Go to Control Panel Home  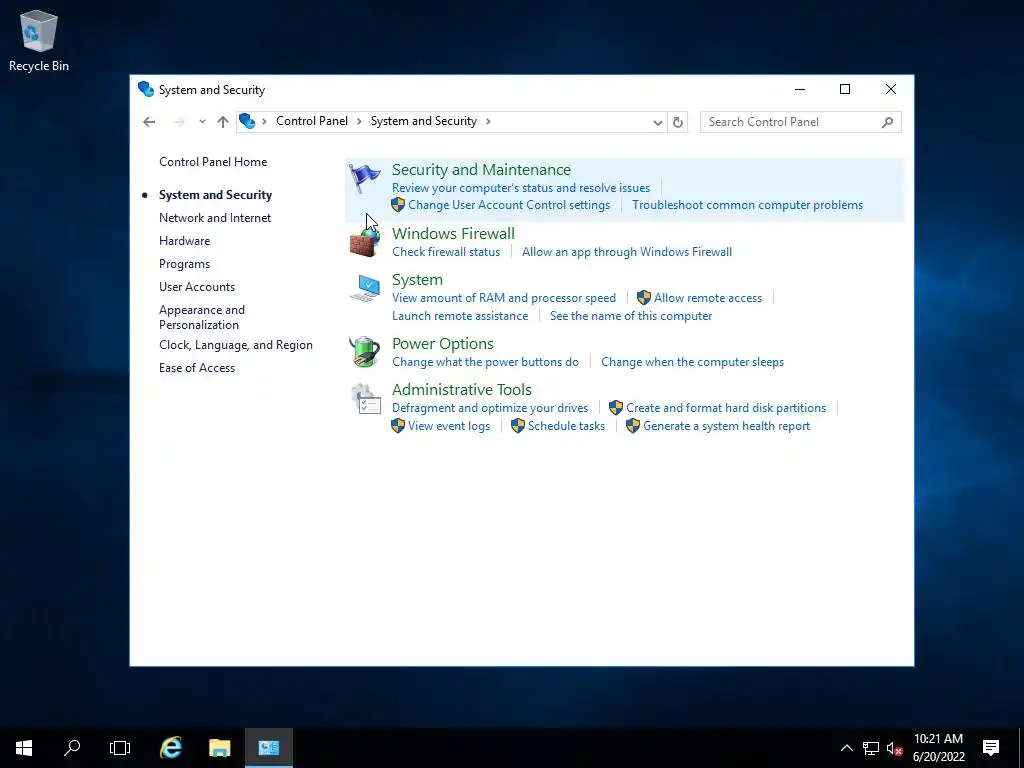[x=213, y=162]
